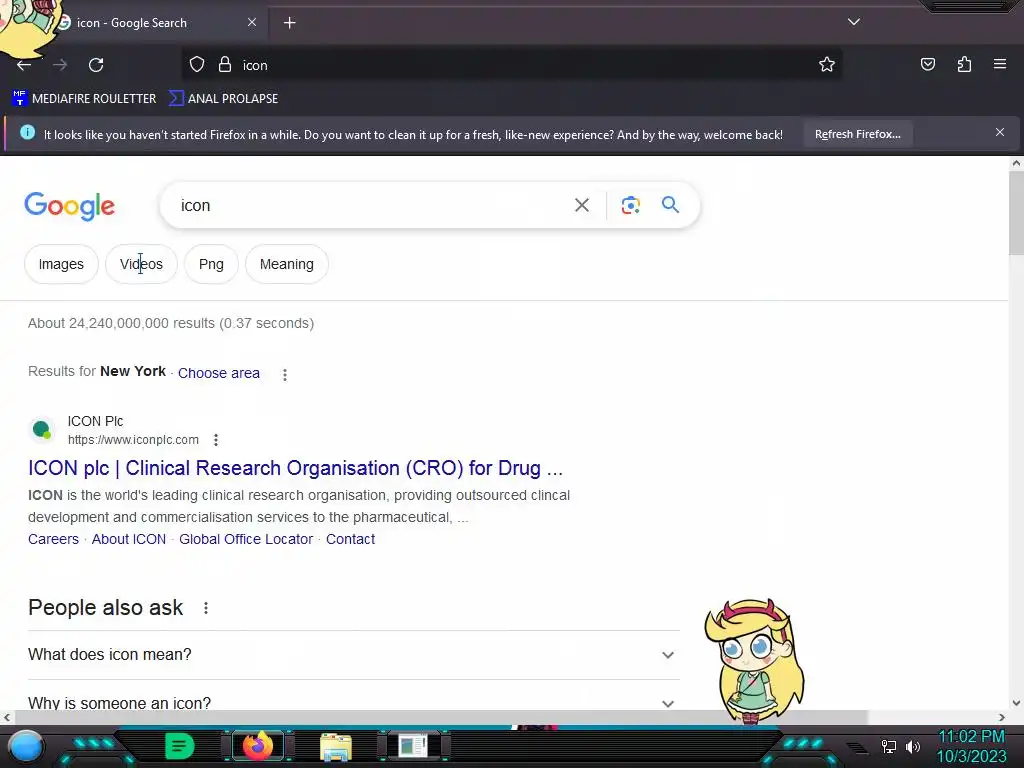Open the tracking protection shield
Image resolution: width=1024 pixels, height=768 pixels.
click(x=197, y=65)
